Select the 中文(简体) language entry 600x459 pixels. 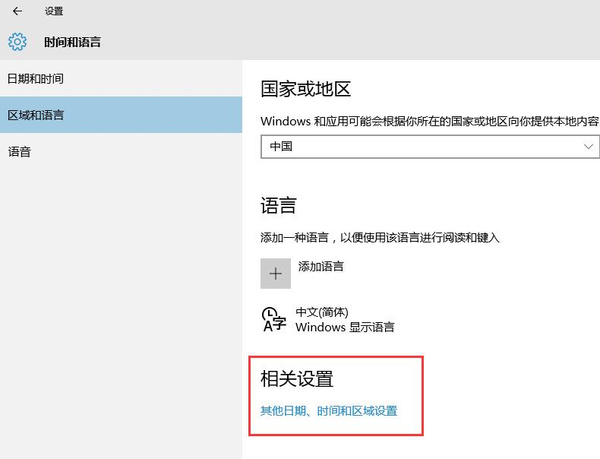tap(344, 319)
